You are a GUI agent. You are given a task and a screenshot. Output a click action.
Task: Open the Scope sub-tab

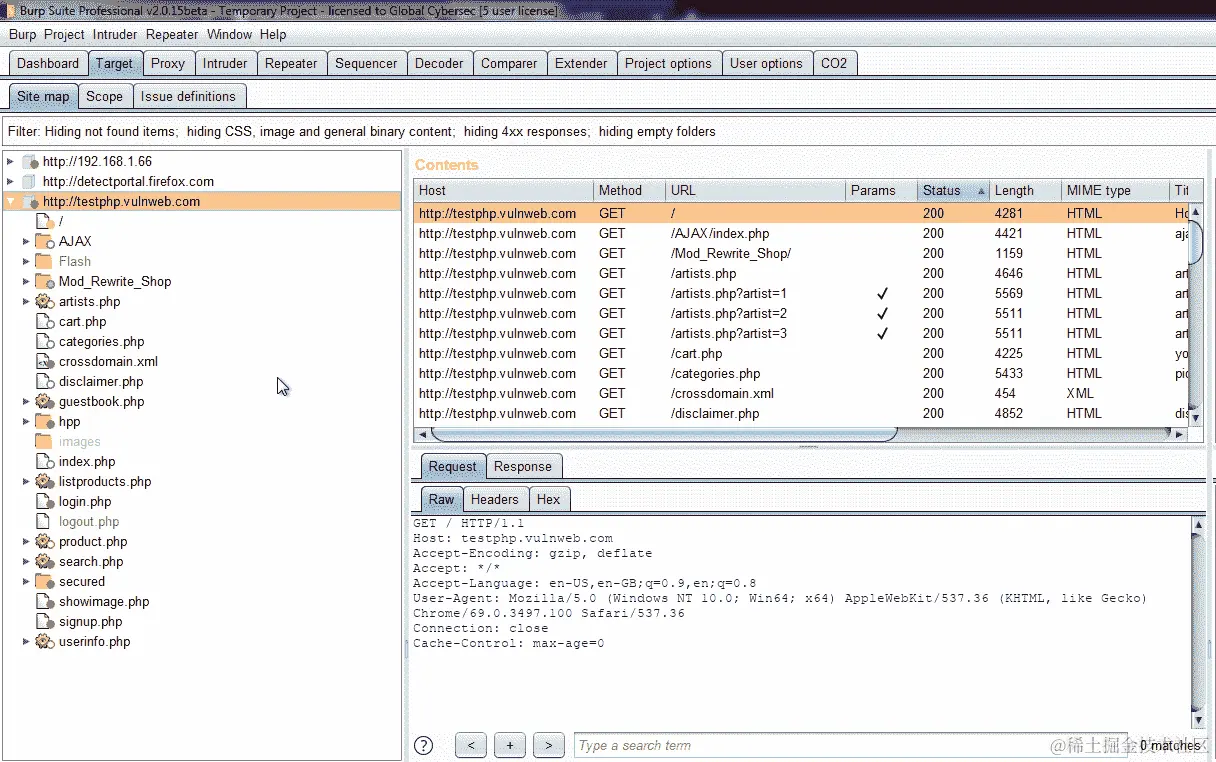(x=104, y=96)
